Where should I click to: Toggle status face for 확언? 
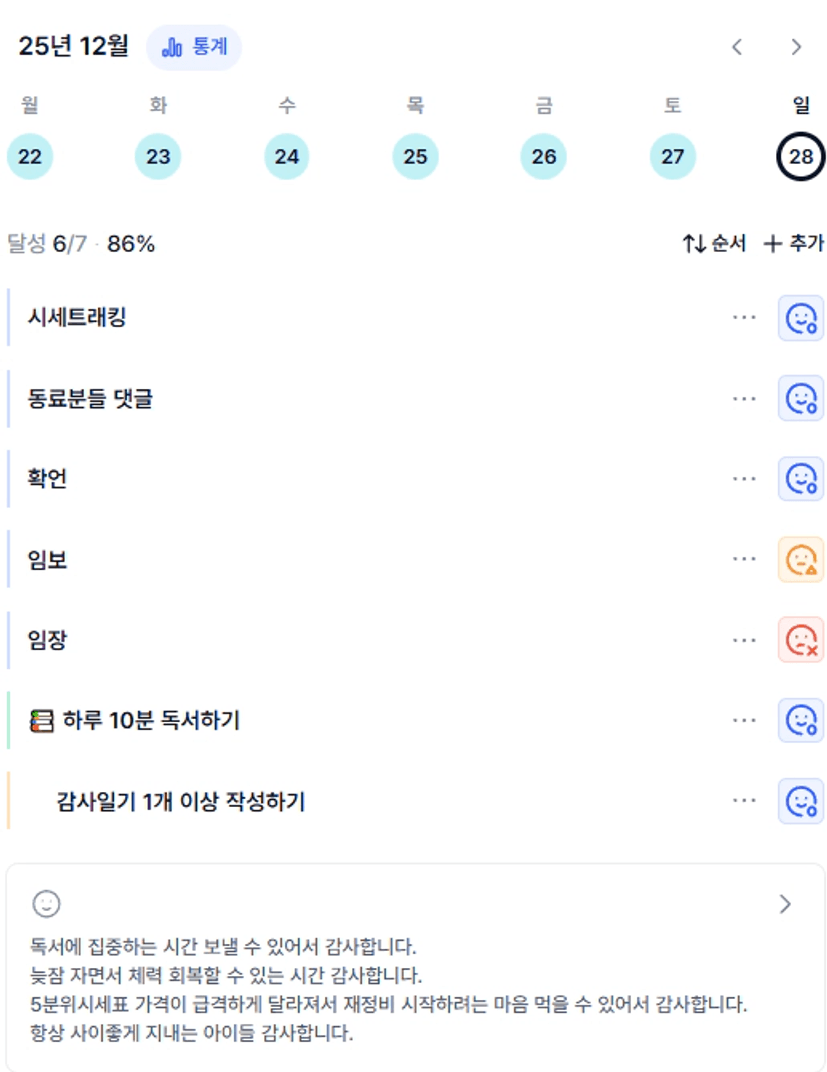coord(801,479)
